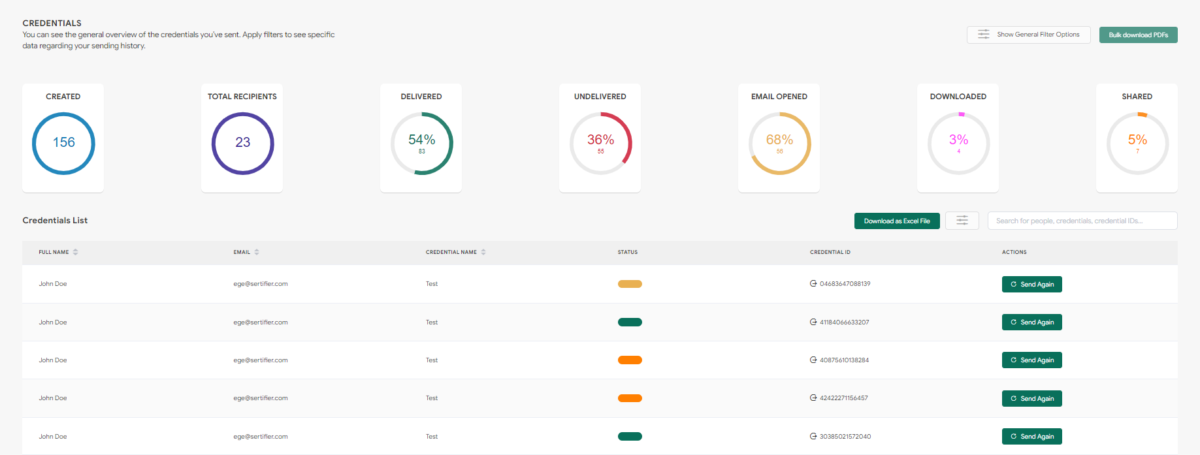This screenshot has height=455, width=1200.
Task: Click the CREDENTIALS page title
Action: pyautogui.click(x=52, y=22)
